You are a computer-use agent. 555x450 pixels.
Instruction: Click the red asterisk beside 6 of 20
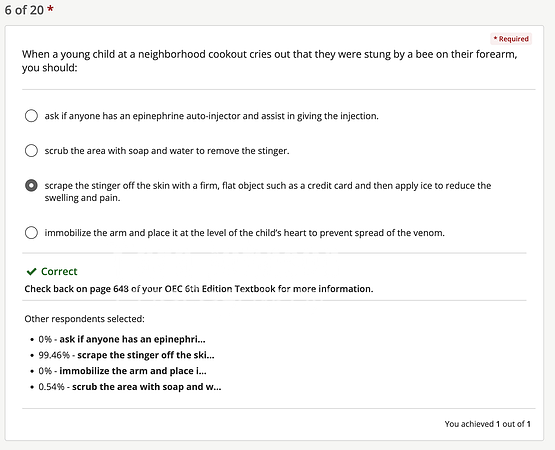pos(50,9)
